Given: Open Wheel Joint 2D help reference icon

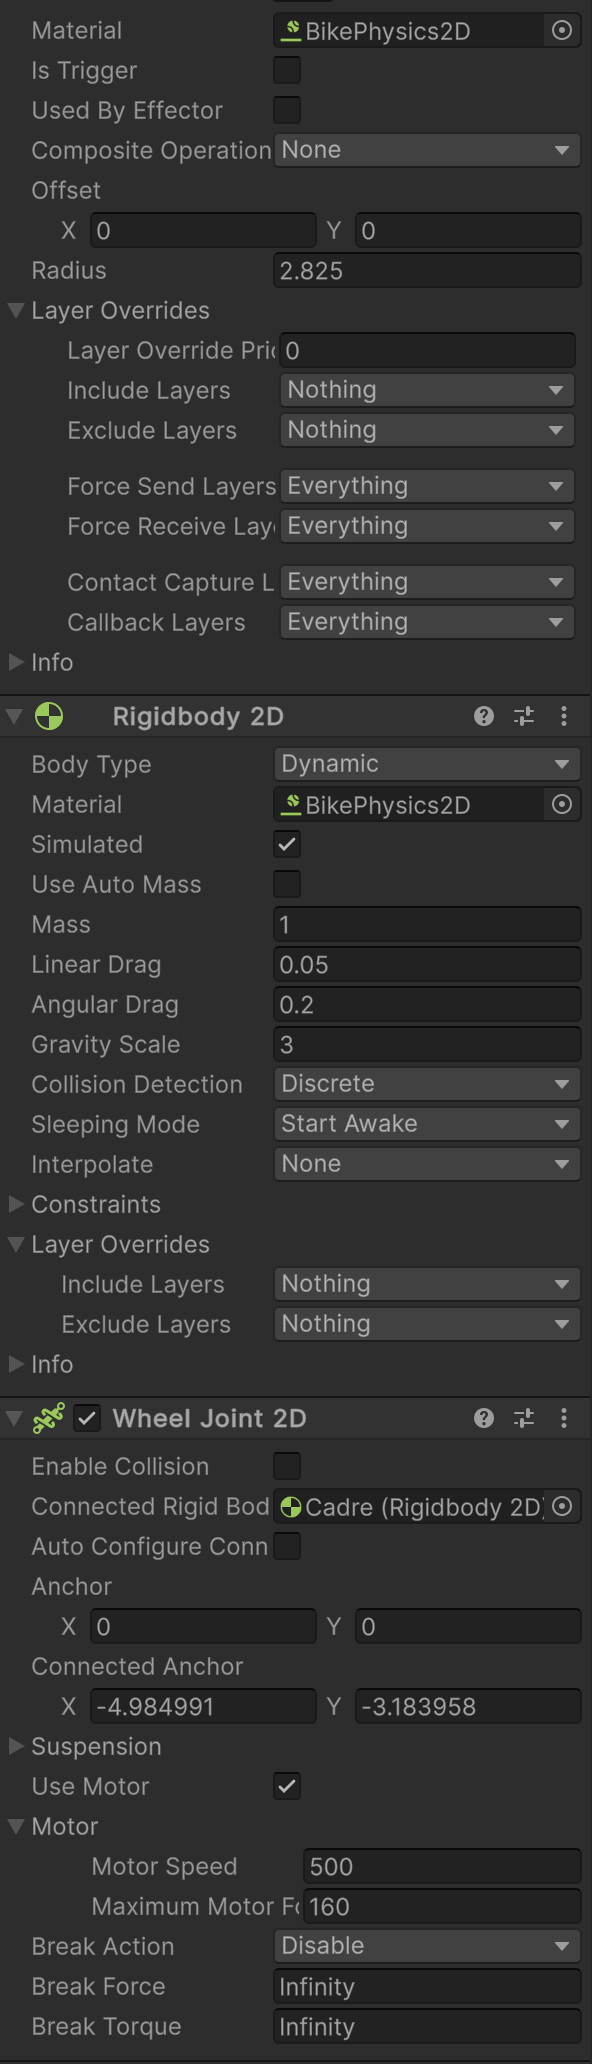Looking at the screenshot, I should [x=484, y=1418].
